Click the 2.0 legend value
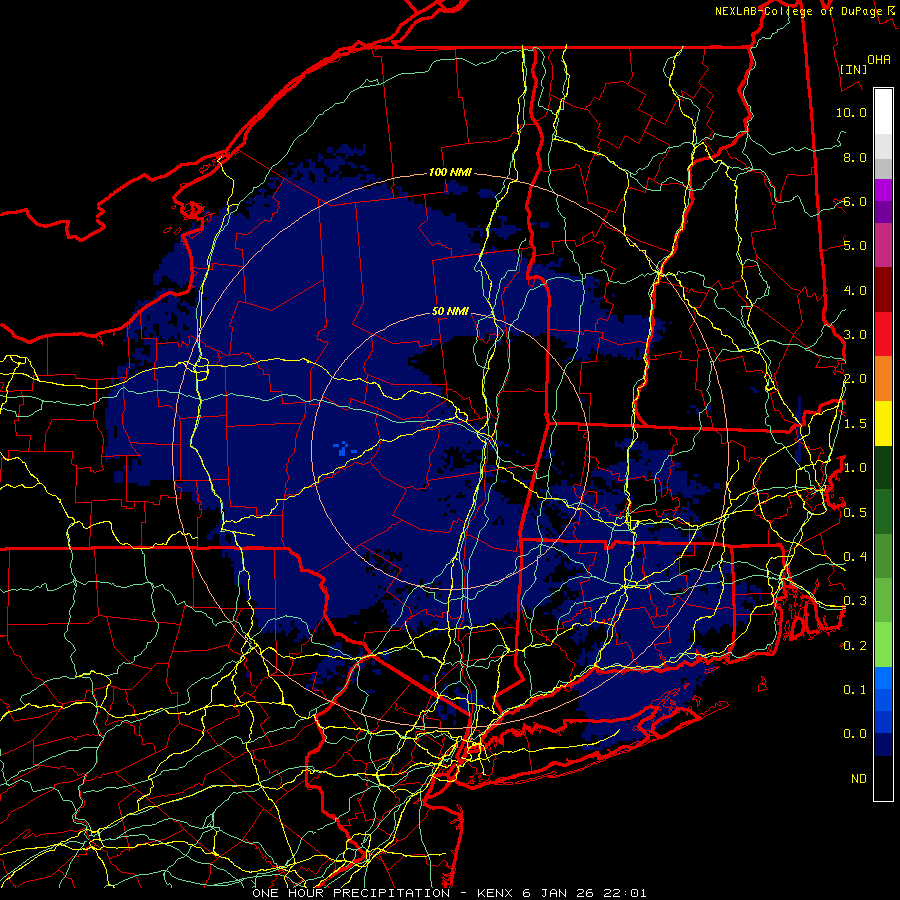The image size is (900, 900). pyautogui.click(x=855, y=379)
